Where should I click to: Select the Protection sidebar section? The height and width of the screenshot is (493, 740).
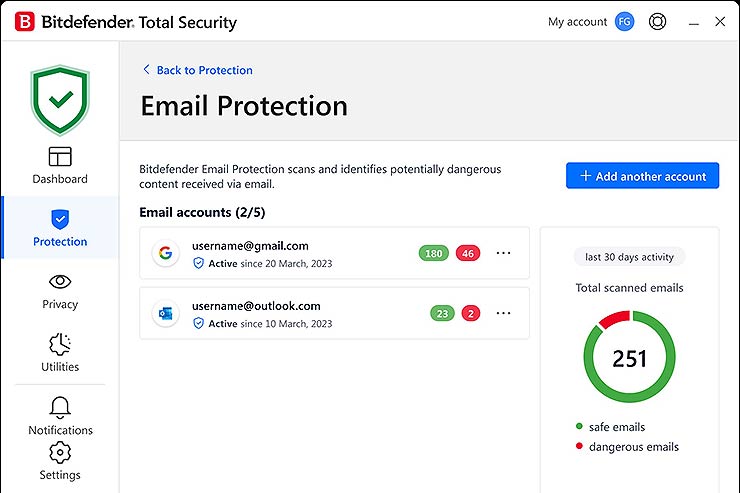pyautogui.click(x=60, y=228)
